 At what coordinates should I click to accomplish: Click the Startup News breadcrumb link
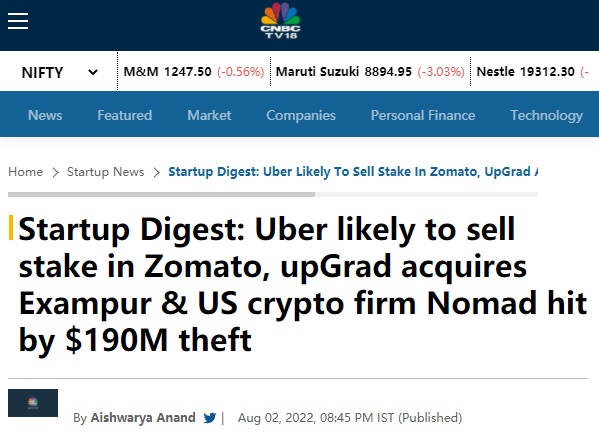105,172
